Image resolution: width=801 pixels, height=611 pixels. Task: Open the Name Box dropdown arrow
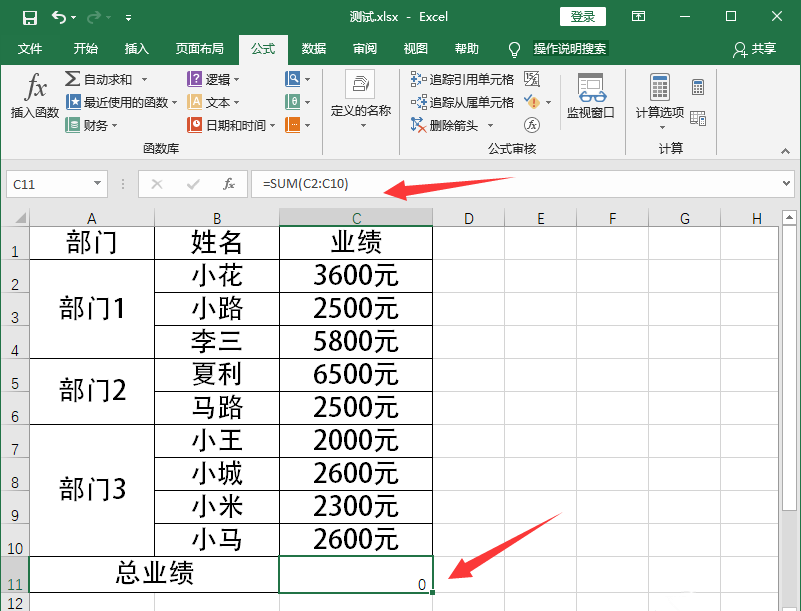click(97, 184)
